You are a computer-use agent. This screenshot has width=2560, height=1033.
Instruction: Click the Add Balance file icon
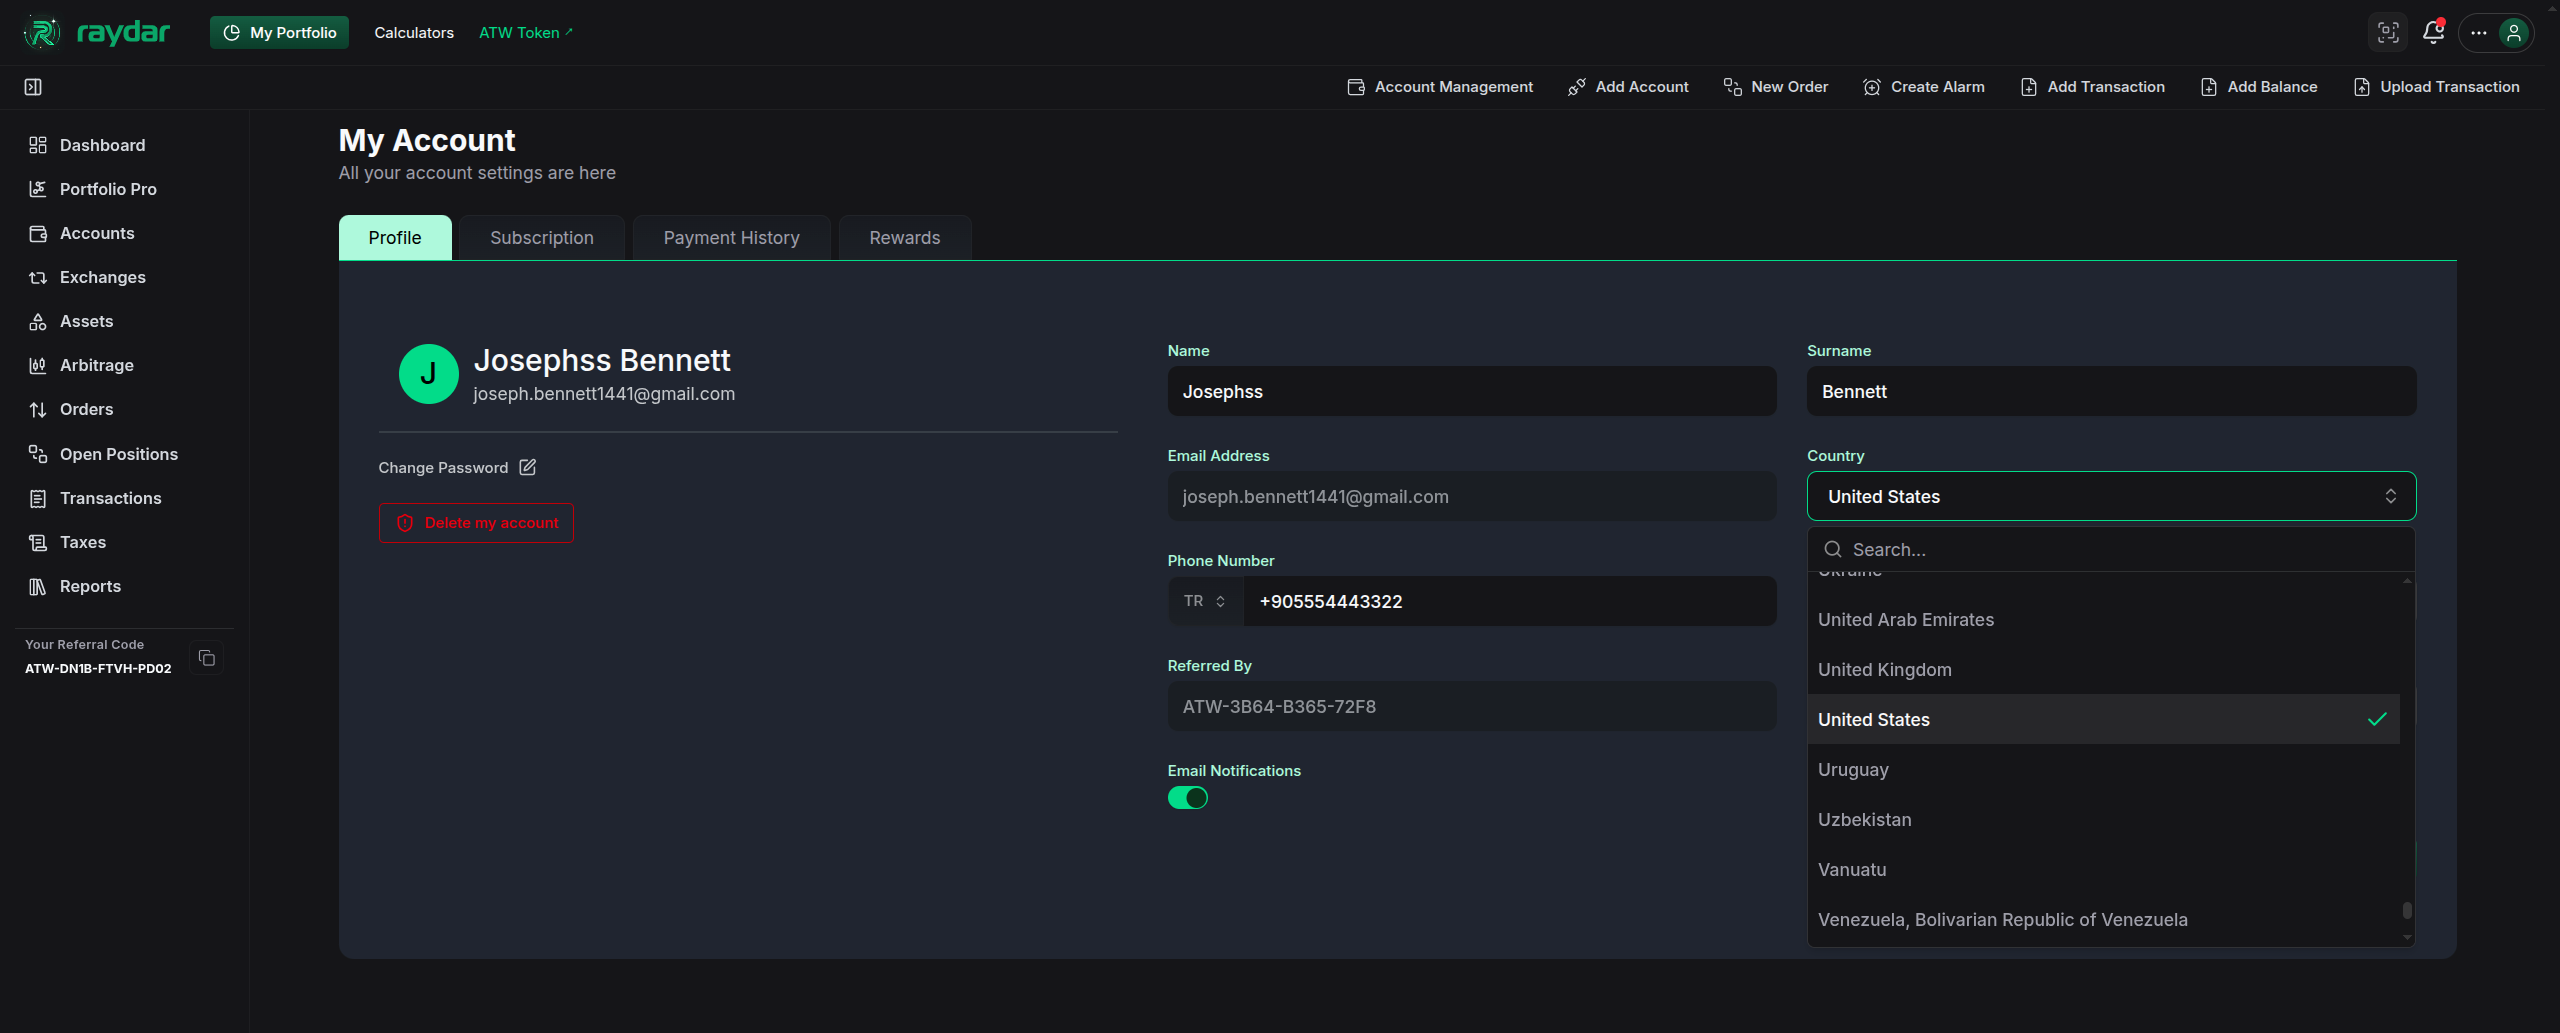click(2209, 87)
